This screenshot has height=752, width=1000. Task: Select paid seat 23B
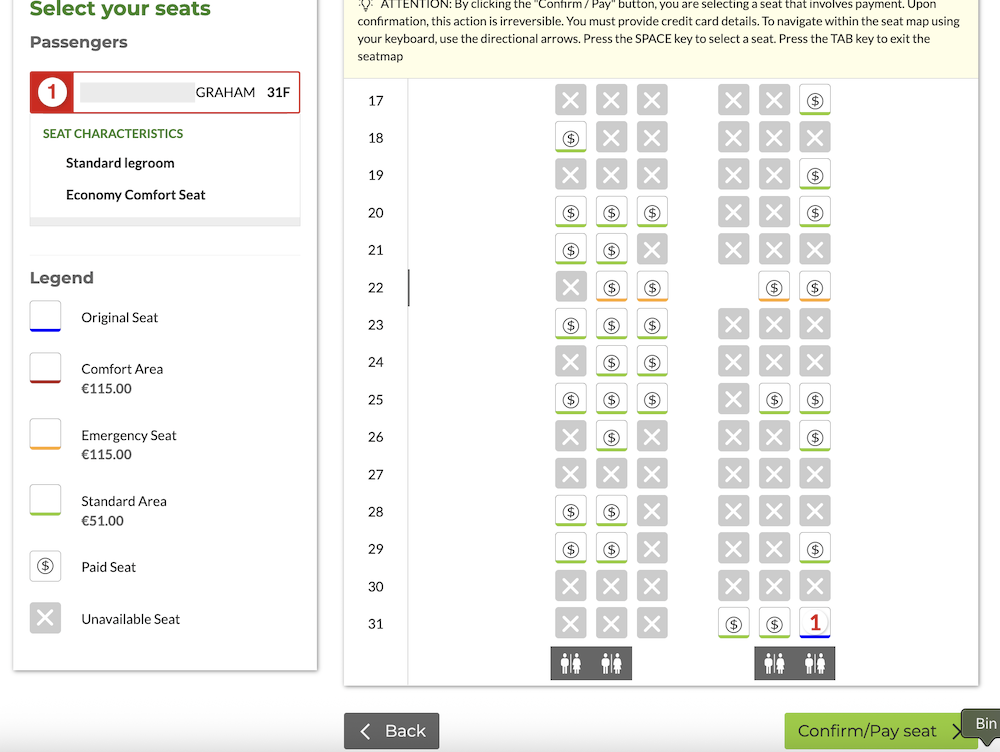pos(612,325)
